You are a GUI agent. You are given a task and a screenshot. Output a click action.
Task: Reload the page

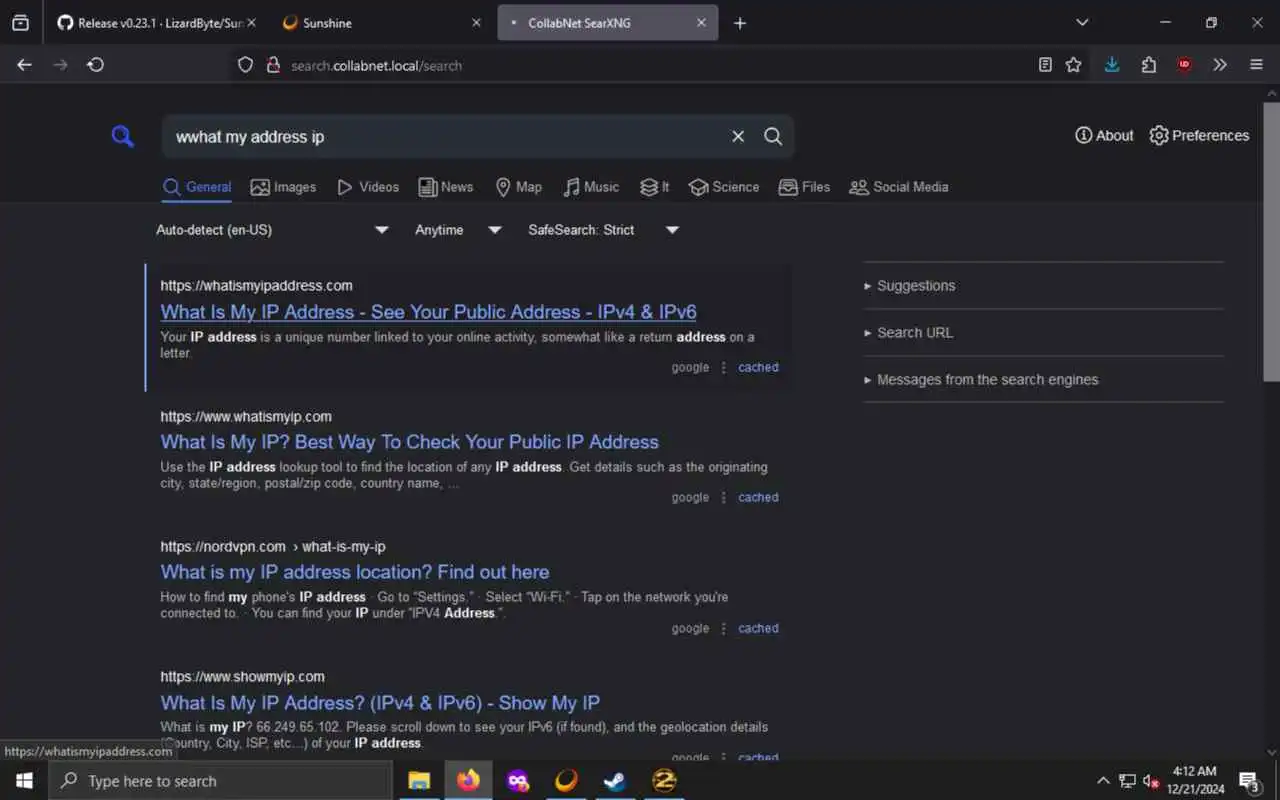click(x=95, y=65)
